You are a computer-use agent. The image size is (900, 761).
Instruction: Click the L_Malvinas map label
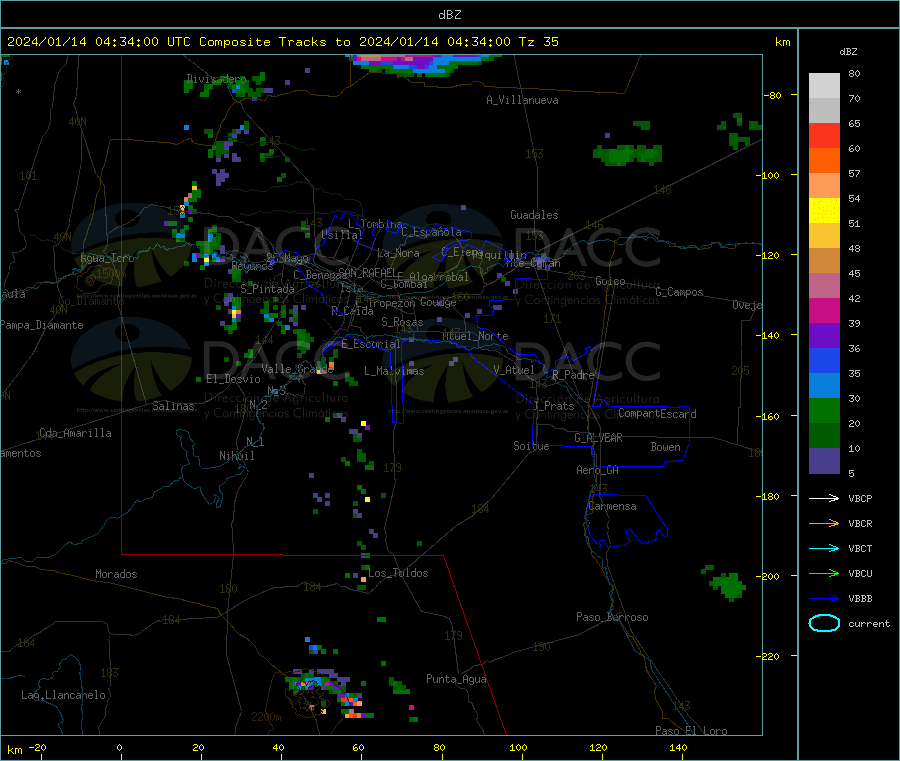click(394, 371)
